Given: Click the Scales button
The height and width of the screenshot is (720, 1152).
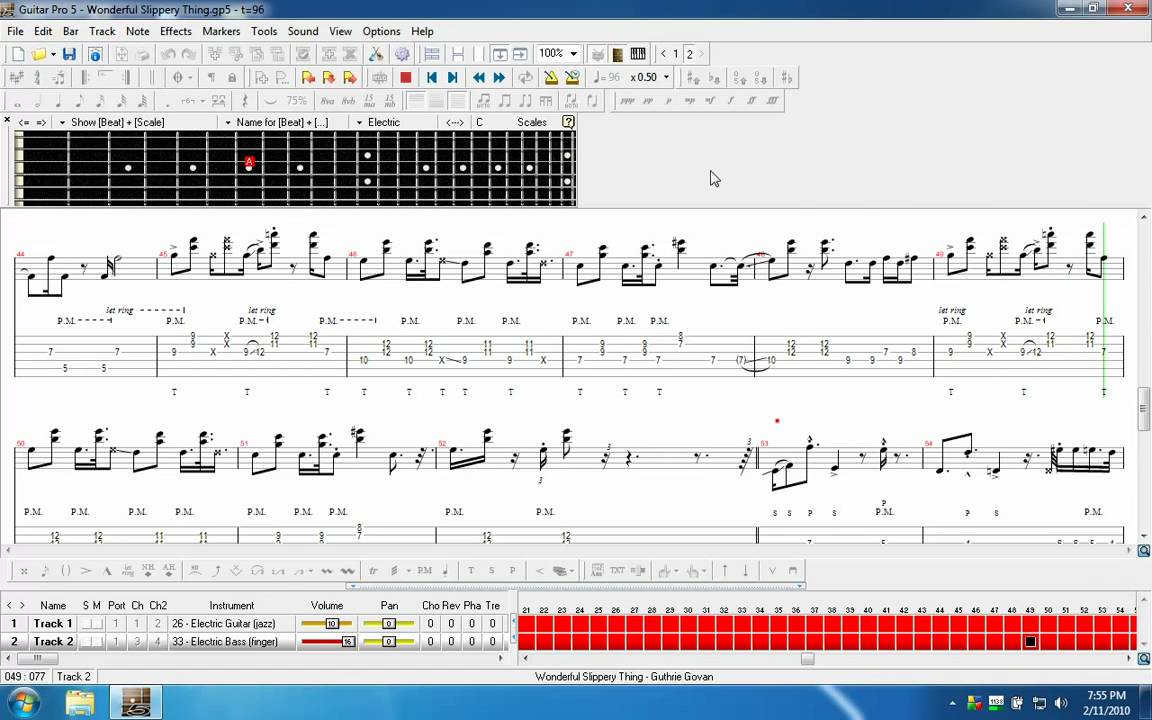Looking at the screenshot, I should tap(531, 123).
